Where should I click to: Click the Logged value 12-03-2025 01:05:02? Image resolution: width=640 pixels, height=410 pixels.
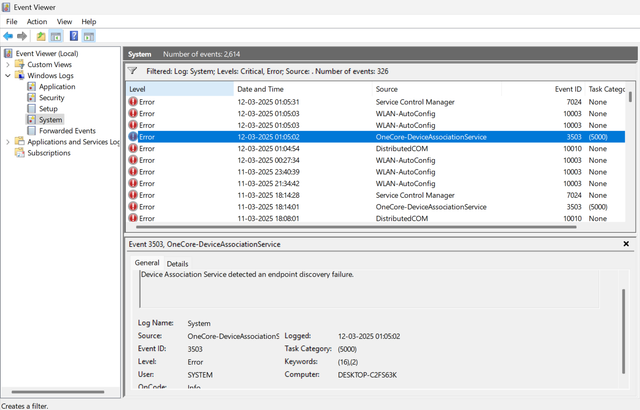[x=369, y=336]
